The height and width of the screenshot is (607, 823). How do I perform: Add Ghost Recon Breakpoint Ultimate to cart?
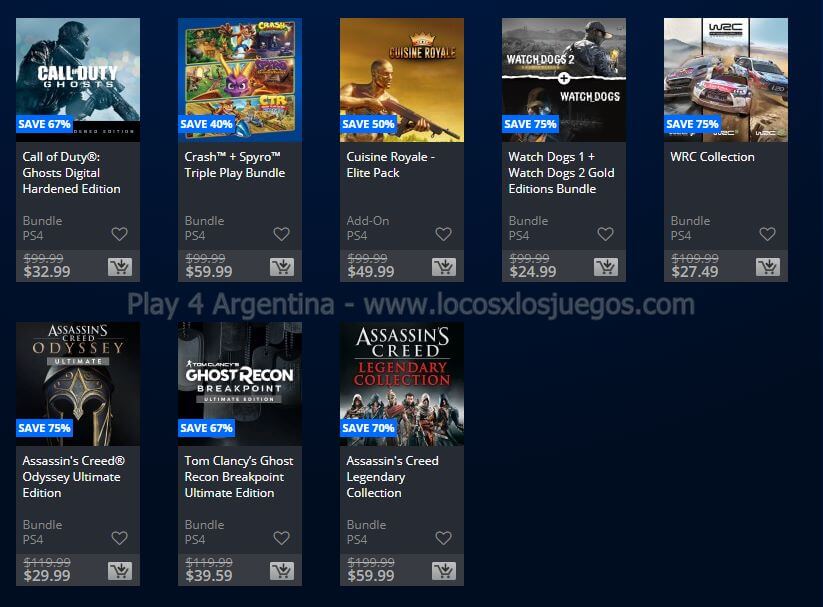(x=282, y=571)
